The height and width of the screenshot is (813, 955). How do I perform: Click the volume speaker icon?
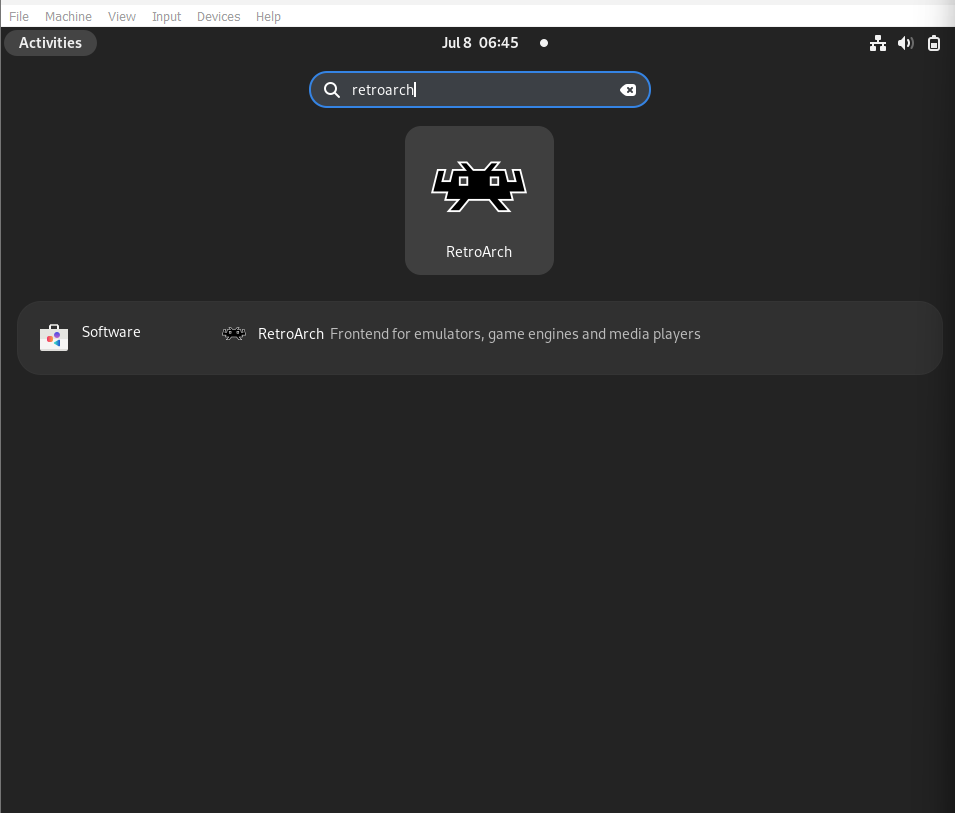pyautogui.click(x=906, y=43)
